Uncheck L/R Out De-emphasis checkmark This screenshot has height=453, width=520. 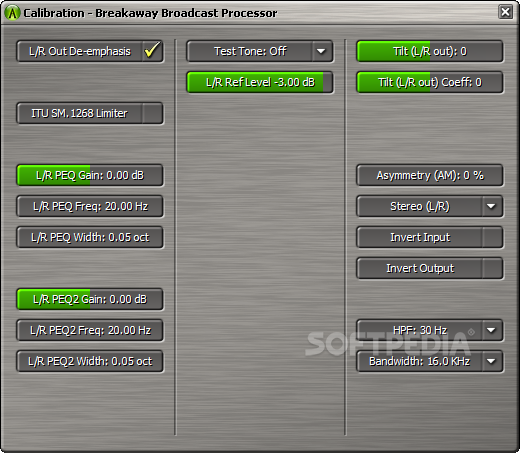coord(152,51)
